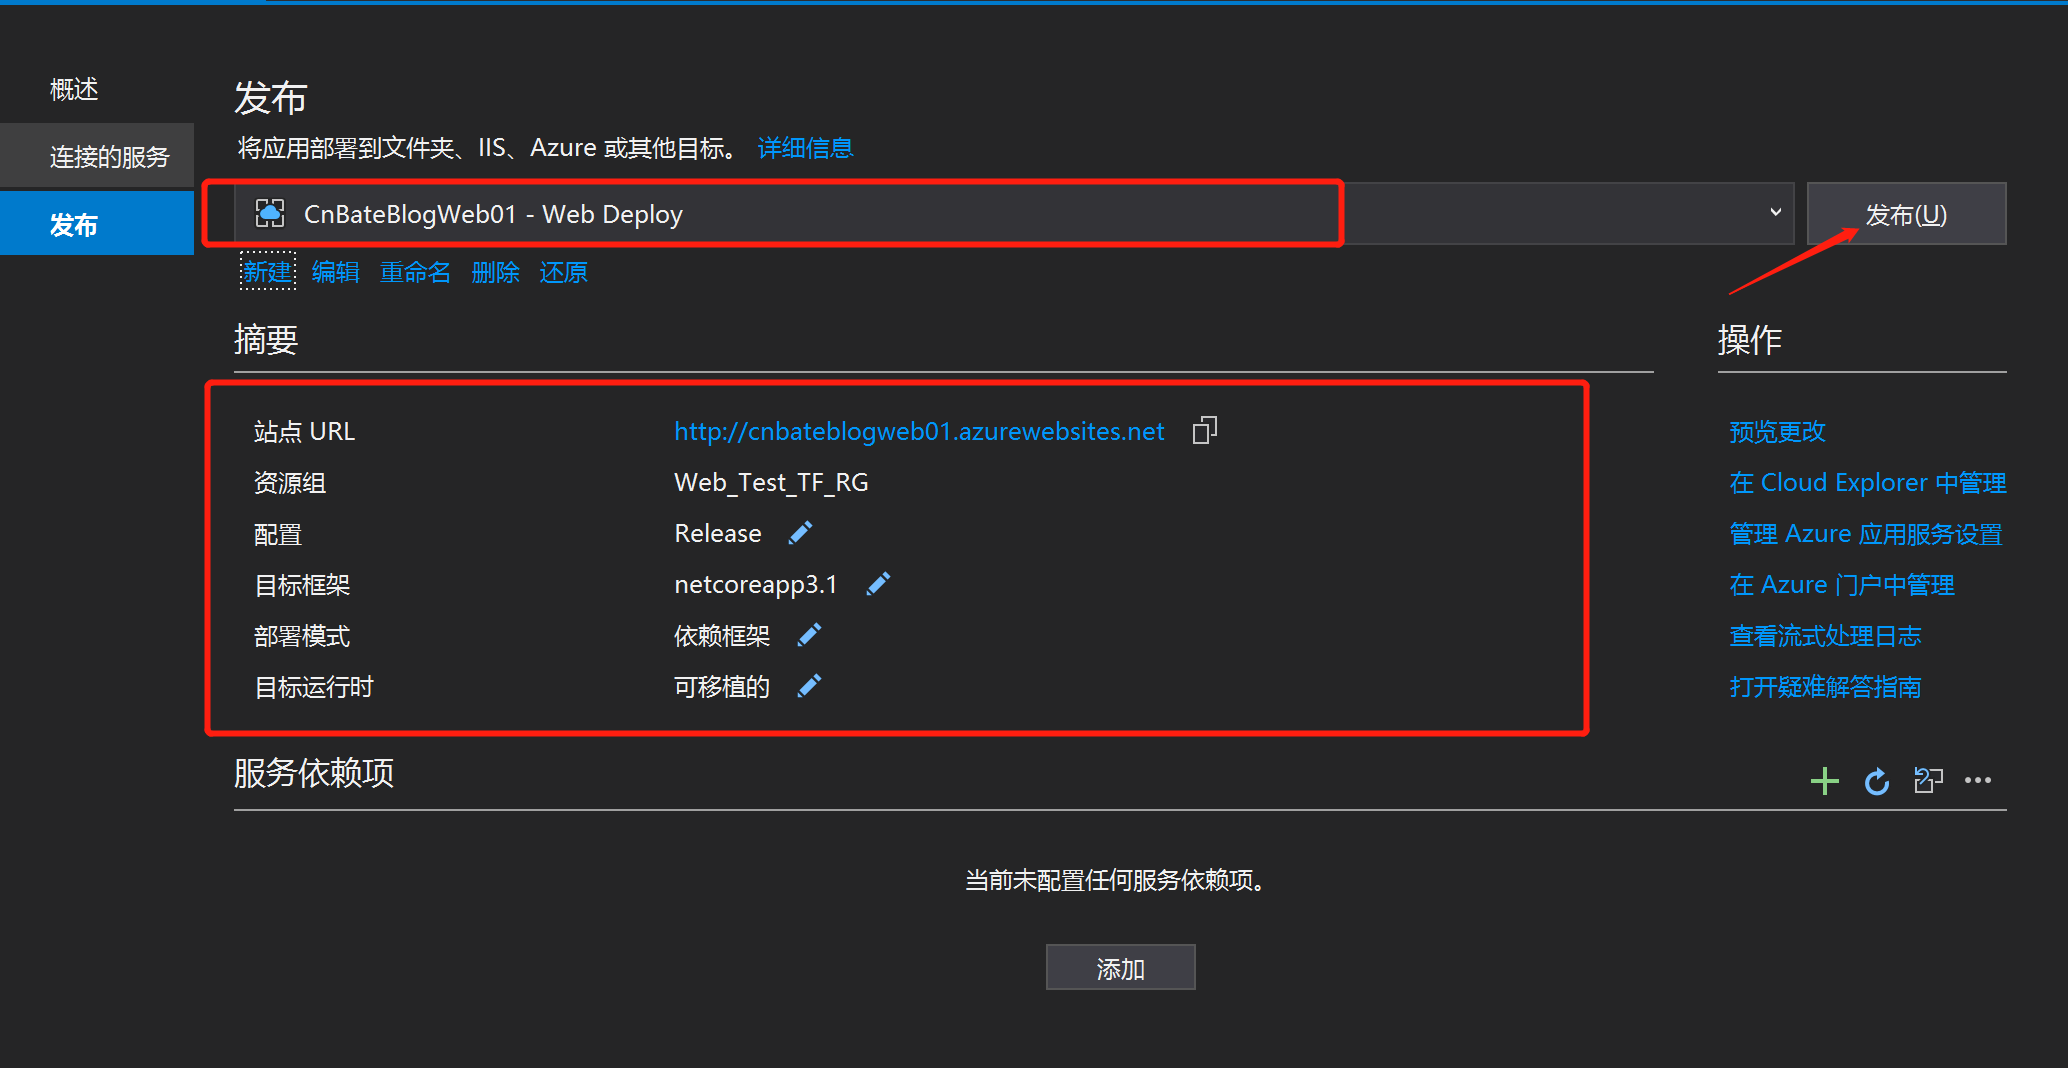Copy the site URL with the copy icon
The height and width of the screenshot is (1068, 2068).
1205,431
